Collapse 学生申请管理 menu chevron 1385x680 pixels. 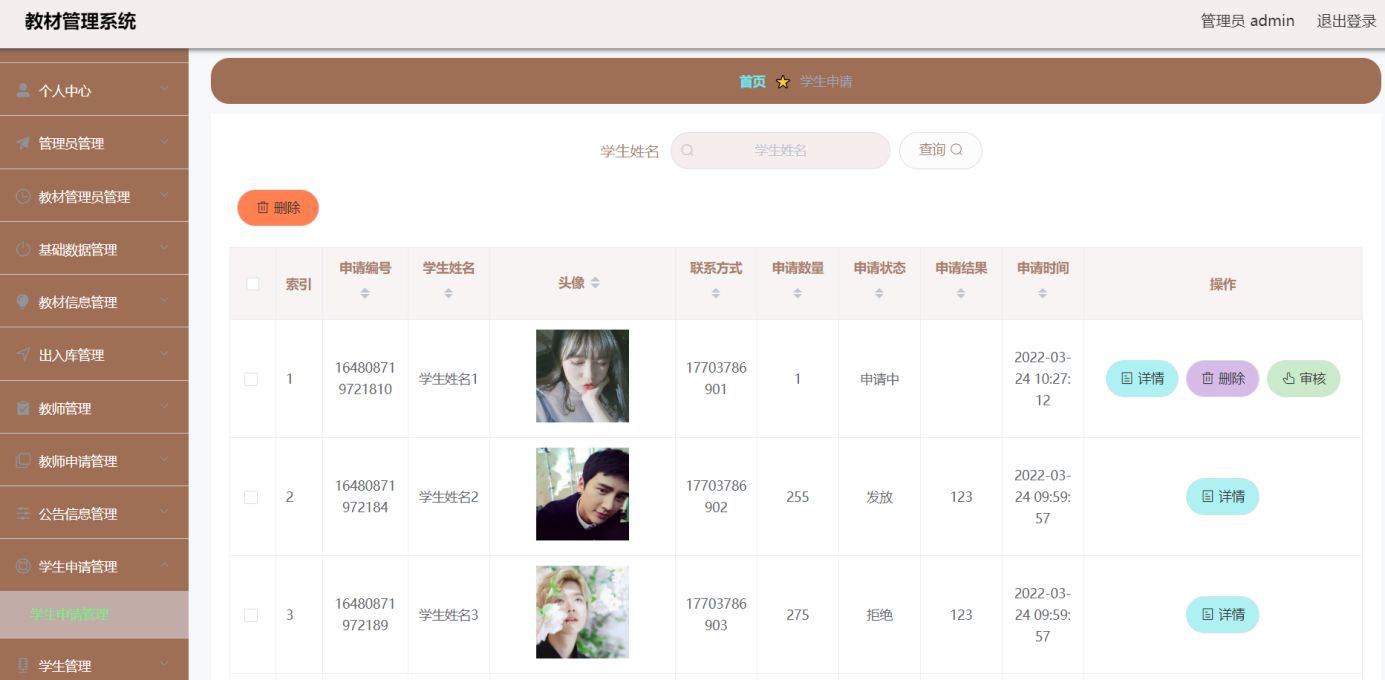coord(164,566)
